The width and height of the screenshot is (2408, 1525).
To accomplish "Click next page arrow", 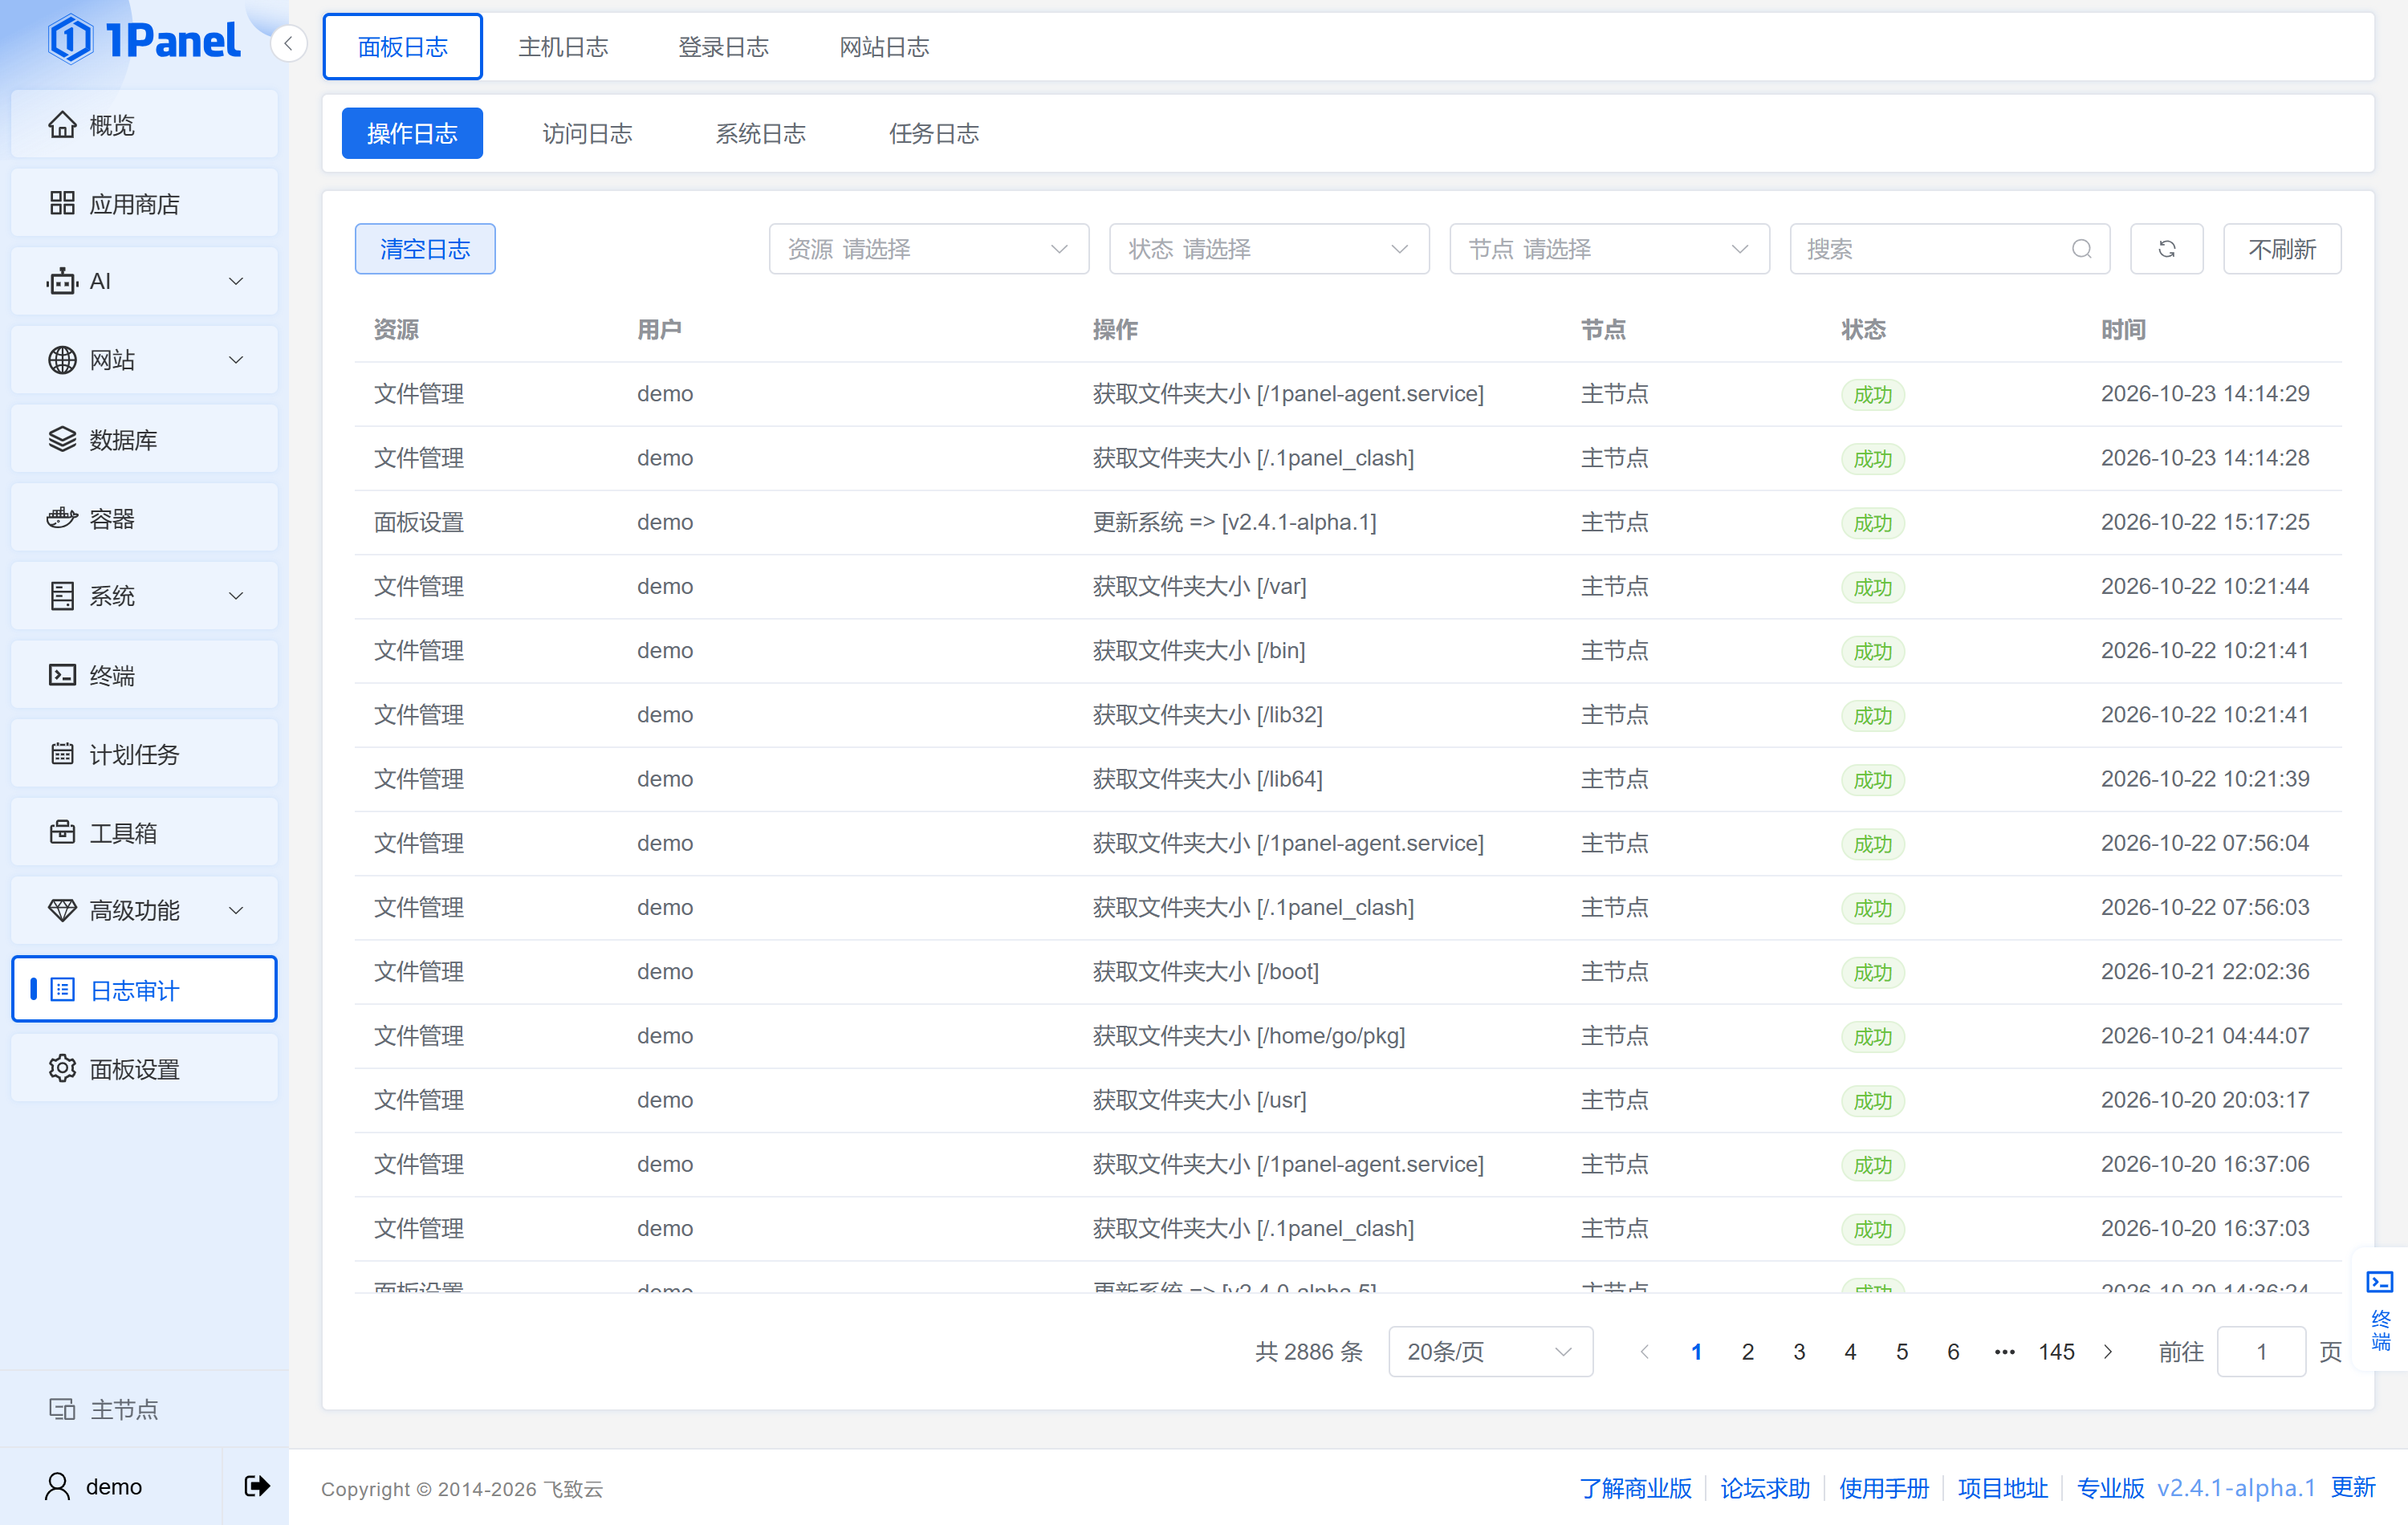I will (x=2108, y=1351).
